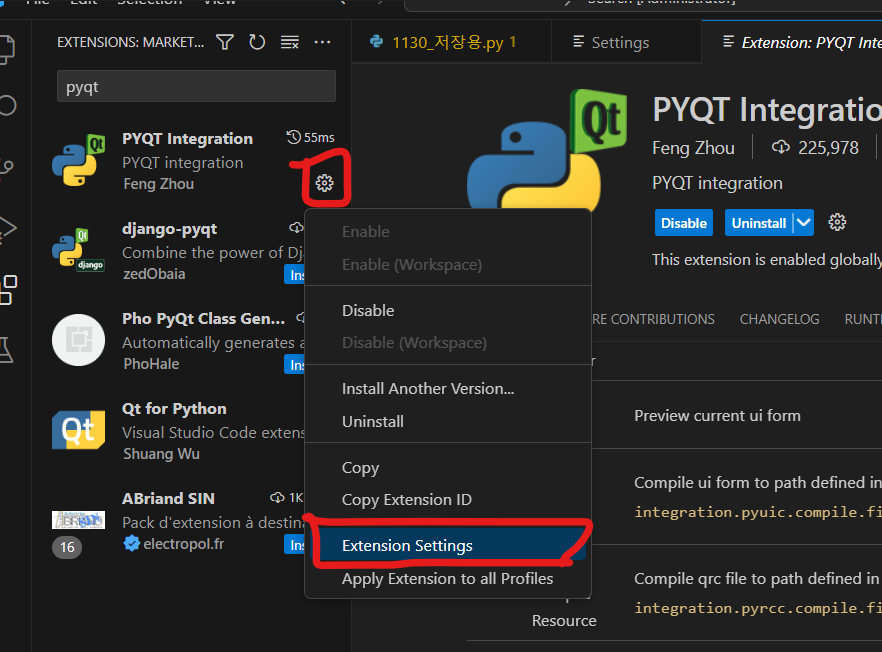Open Search activity bar icon
The image size is (882, 652).
(x=8, y=105)
